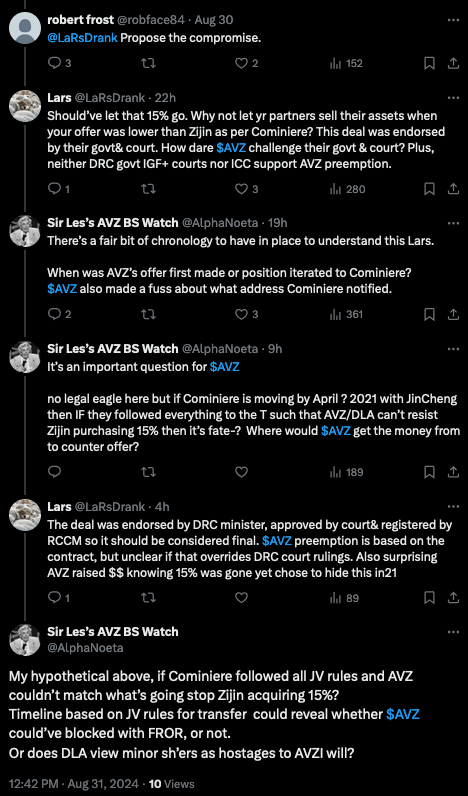
Task: Open more options on Lars's 4h tweet
Action: (x=452, y=507)
